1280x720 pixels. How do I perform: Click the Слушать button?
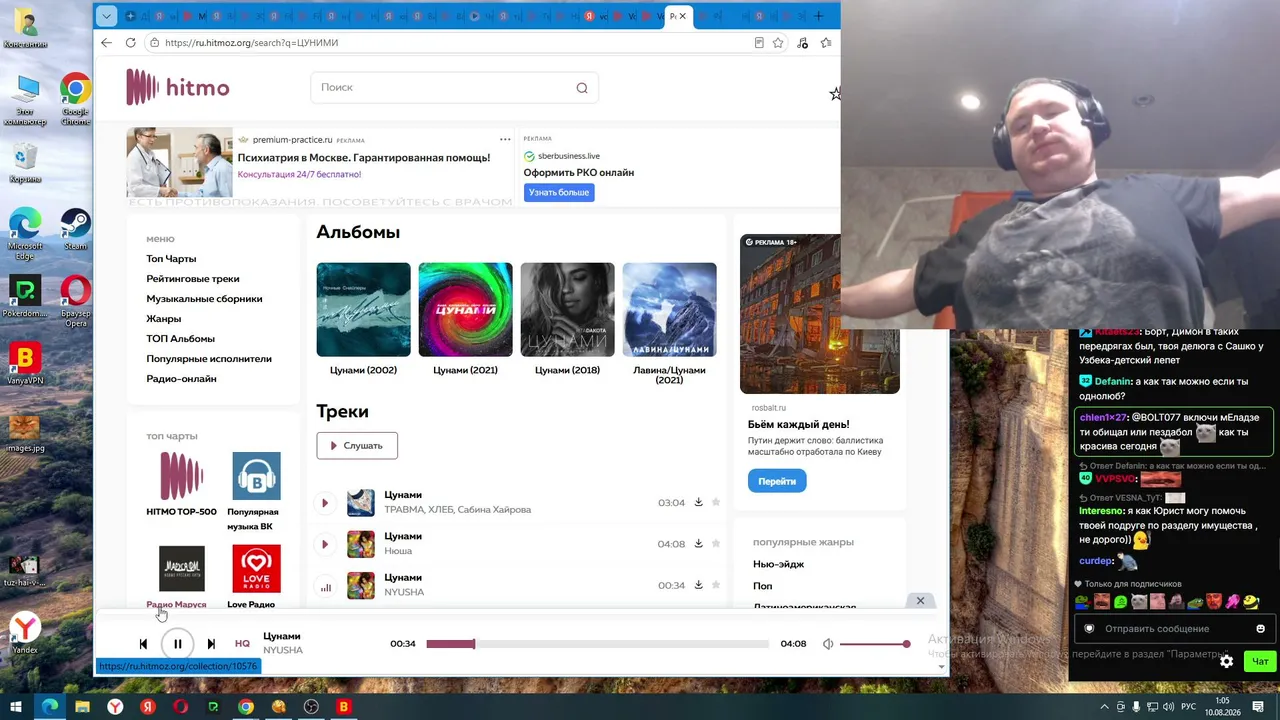click(x=357, y=446)
